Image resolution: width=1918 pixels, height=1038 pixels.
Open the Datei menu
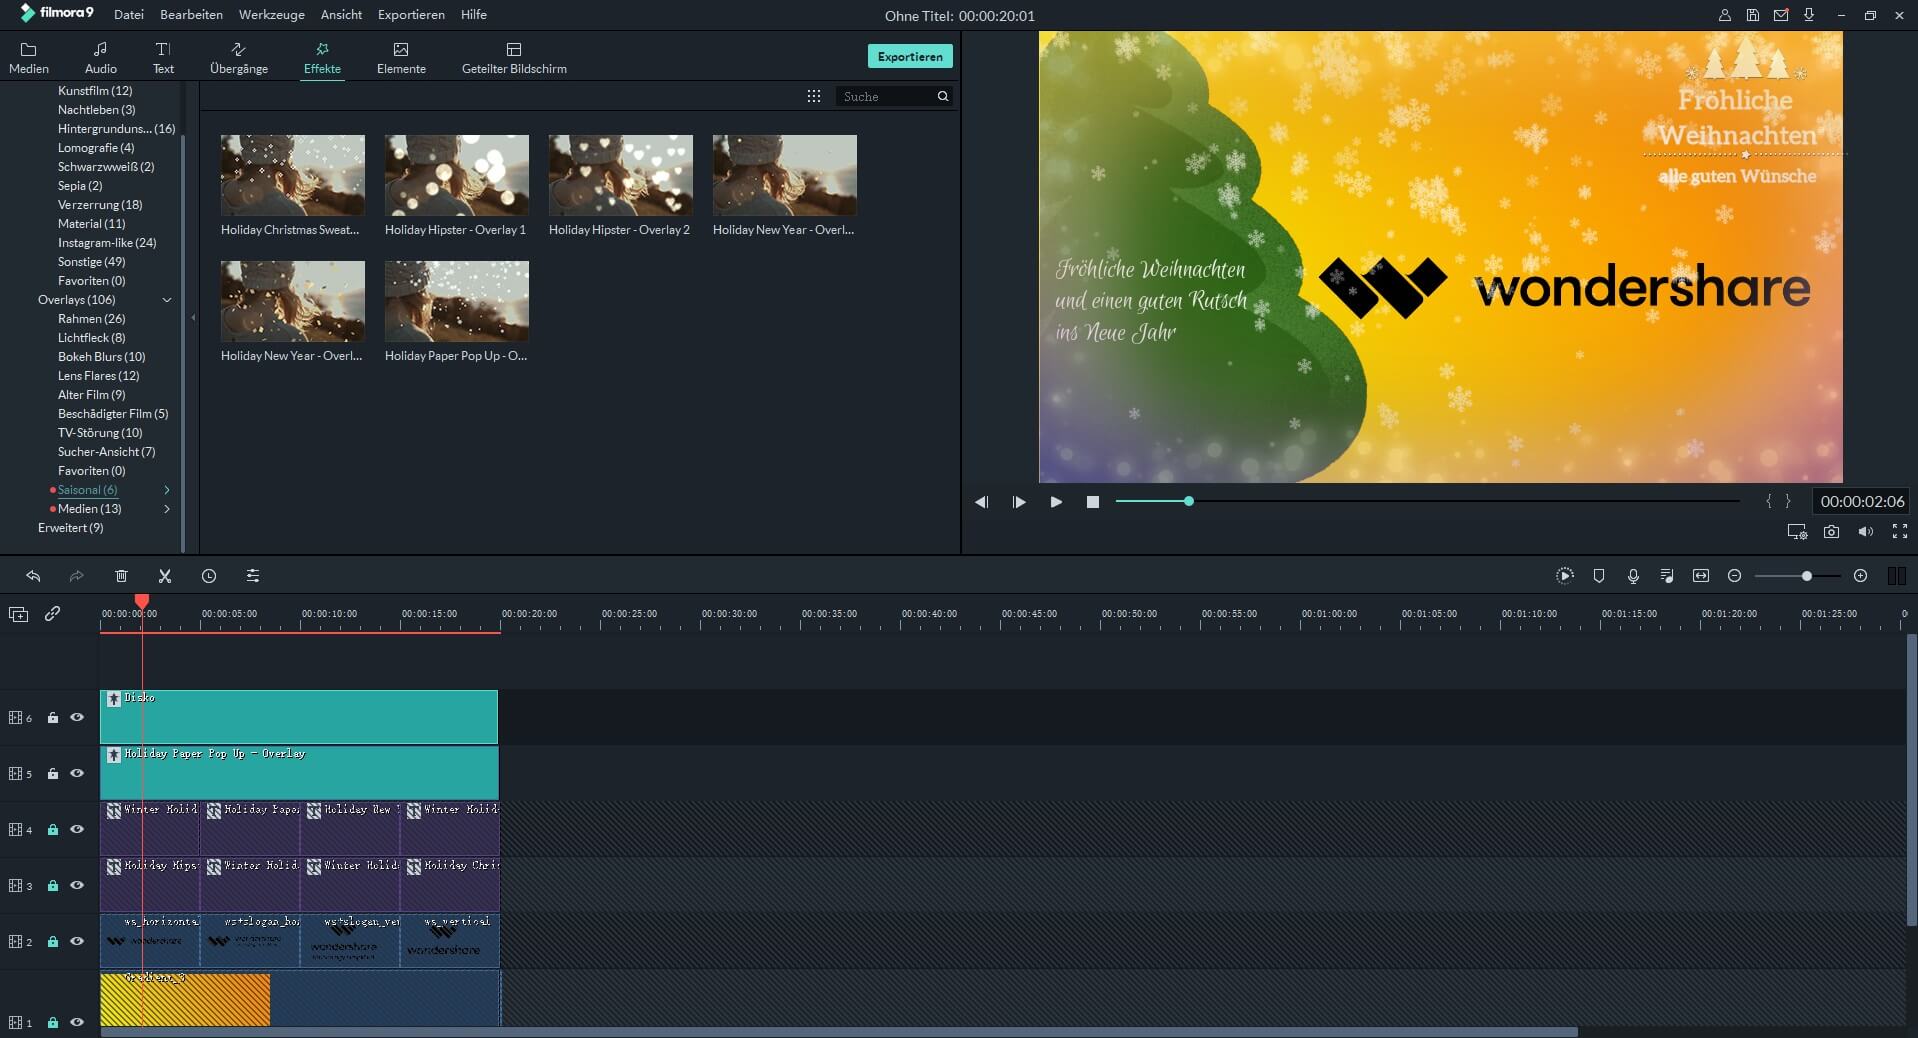(x=129, y=15)
